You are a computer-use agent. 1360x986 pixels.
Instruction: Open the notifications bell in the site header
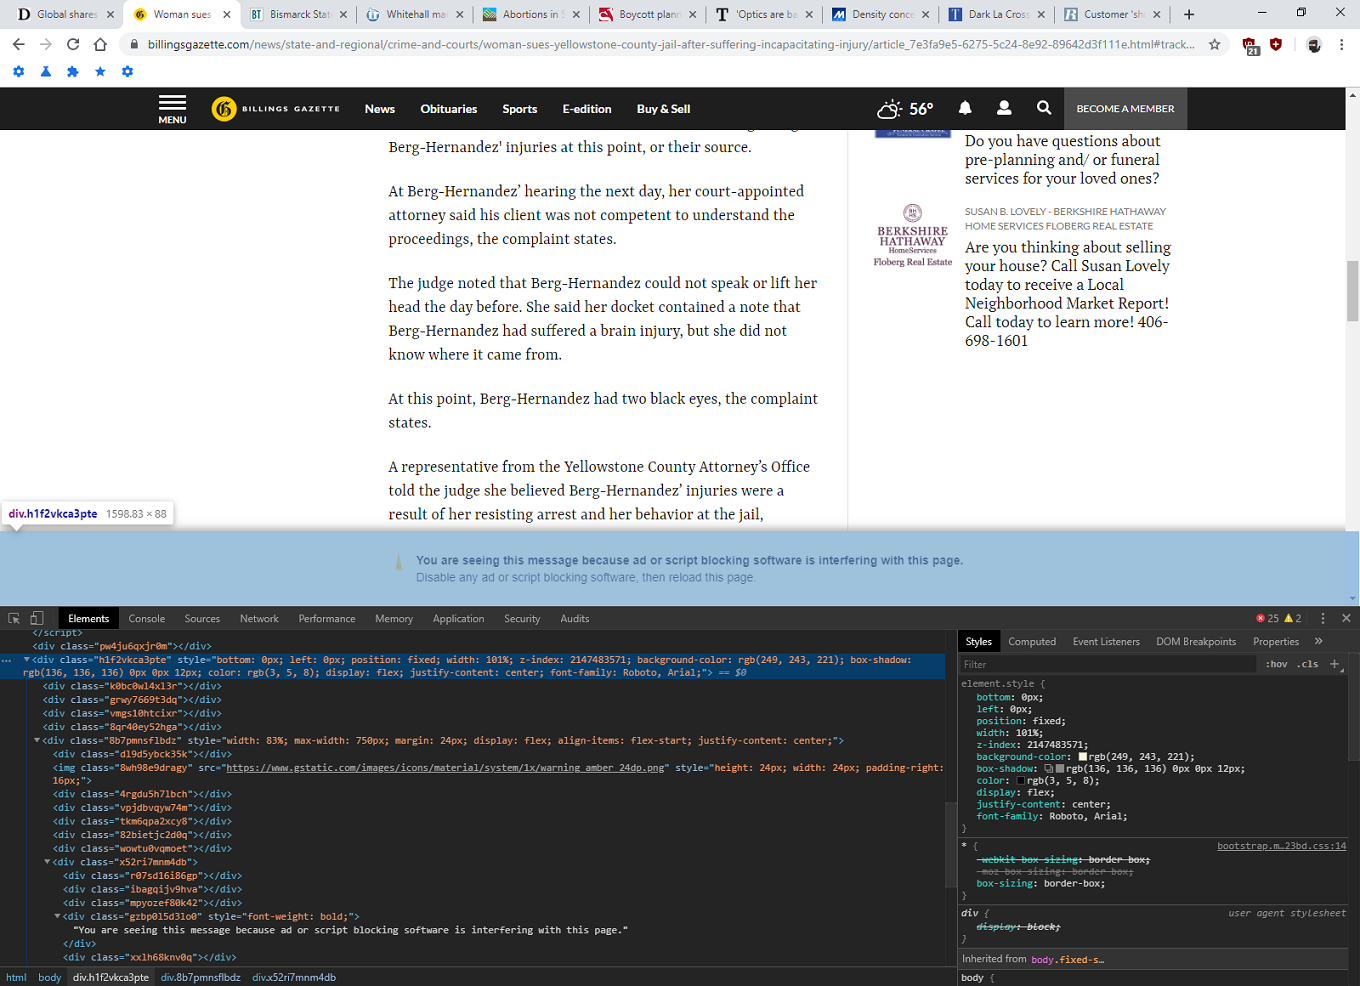click(964, 108)
